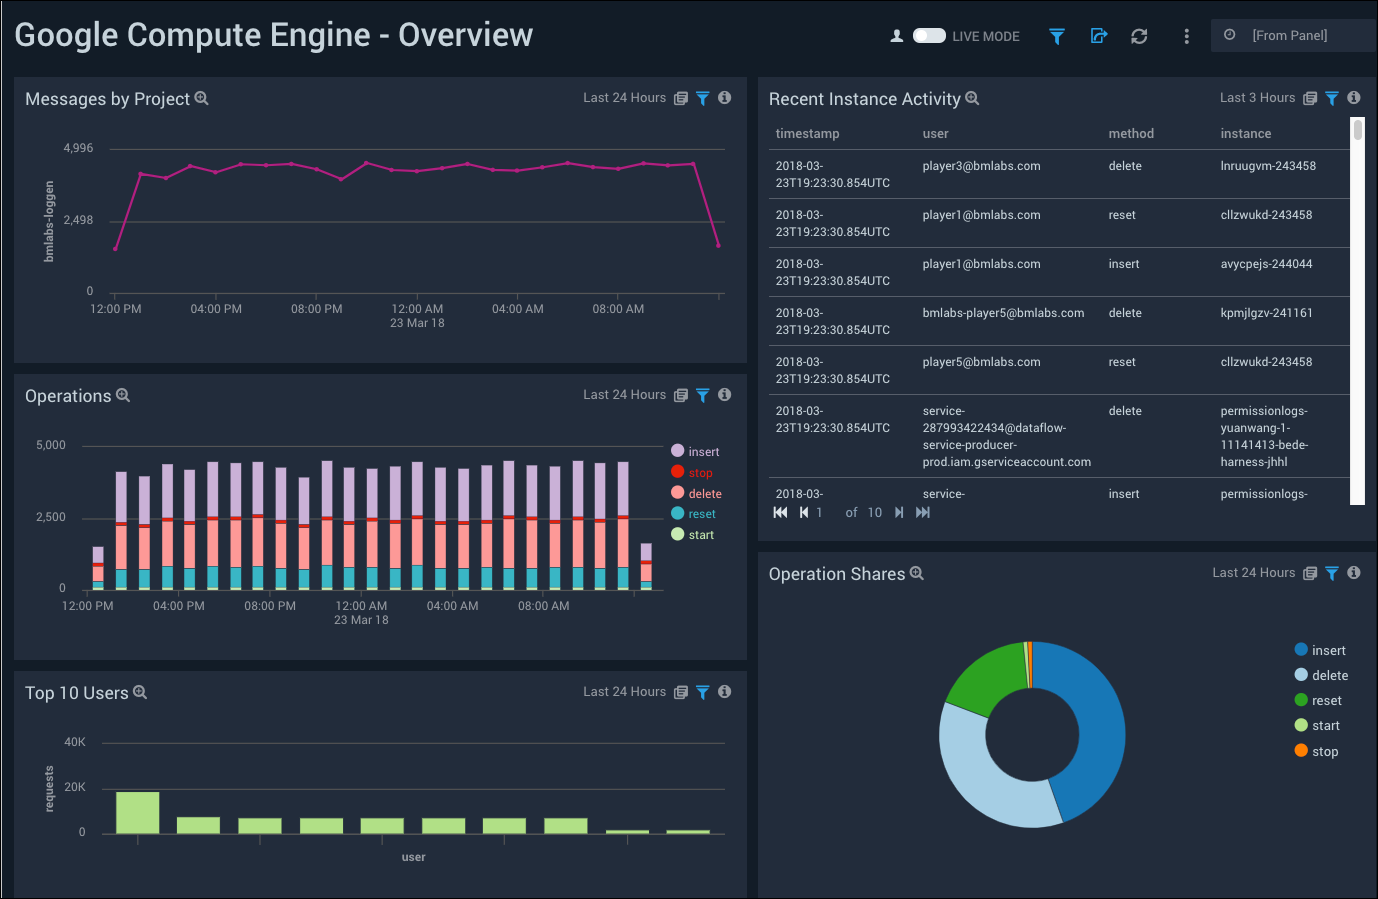Viewport: 1378px width, 899px height.
Task: Open the filter icon on Recent Instance Activity
Action: pos(1331,97)
